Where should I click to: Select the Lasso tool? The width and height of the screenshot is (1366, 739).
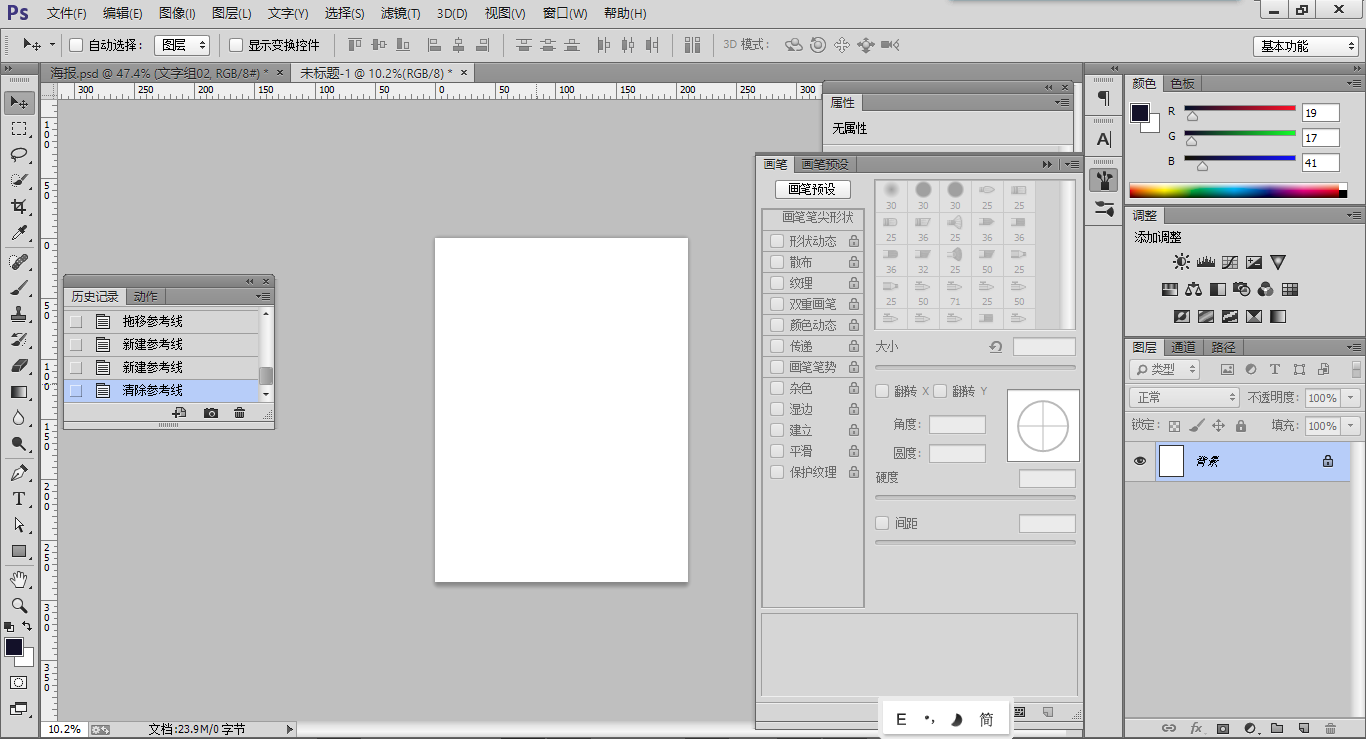click(x=19, y=154)
